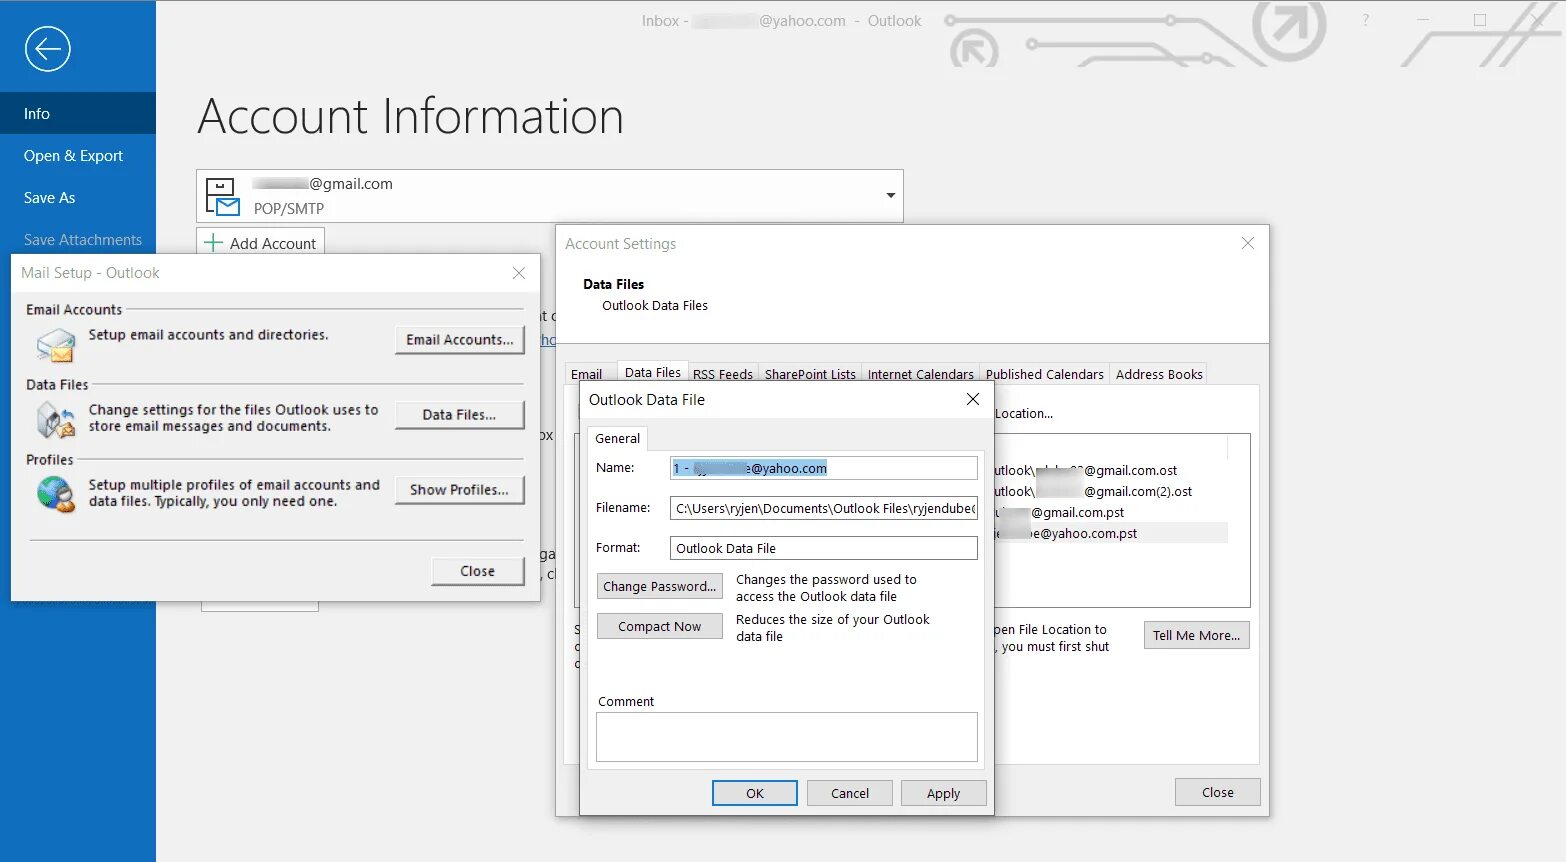This screenshot has height=862, width=1566.
Task: Switch to the SharePoint Lists tab
Action: point(810,374)
